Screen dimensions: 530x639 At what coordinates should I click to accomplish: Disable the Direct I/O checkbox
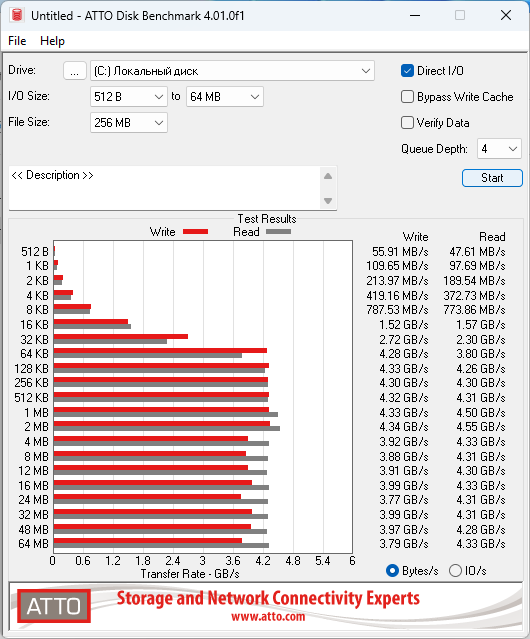point(407,71)
